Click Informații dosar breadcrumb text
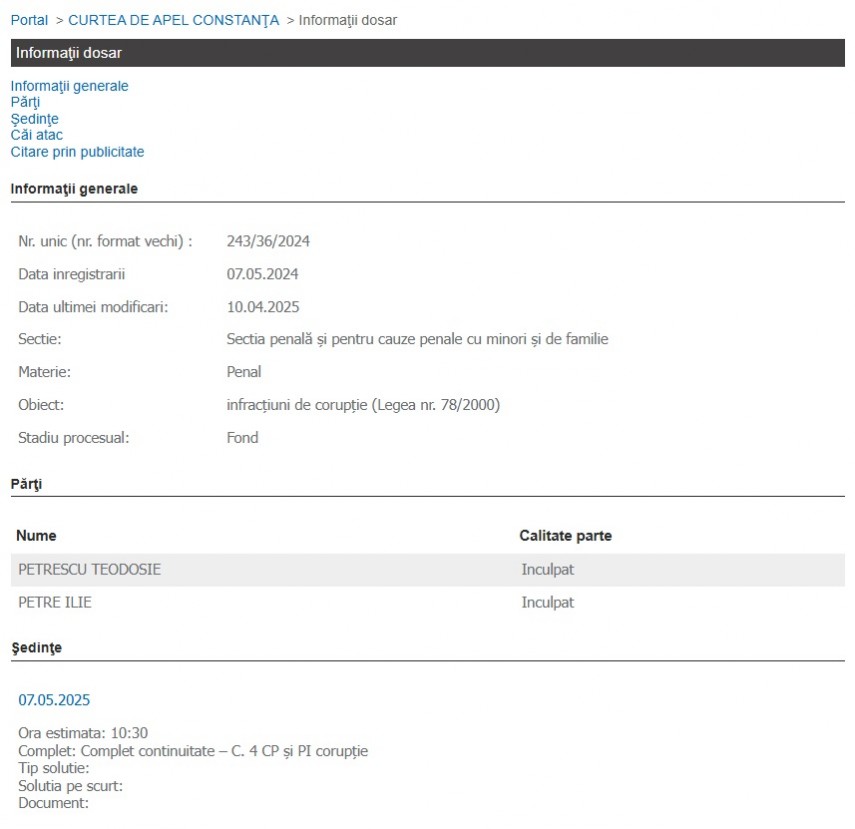Image resolution: width=855 pixels, height=829 pixels. 347,20
